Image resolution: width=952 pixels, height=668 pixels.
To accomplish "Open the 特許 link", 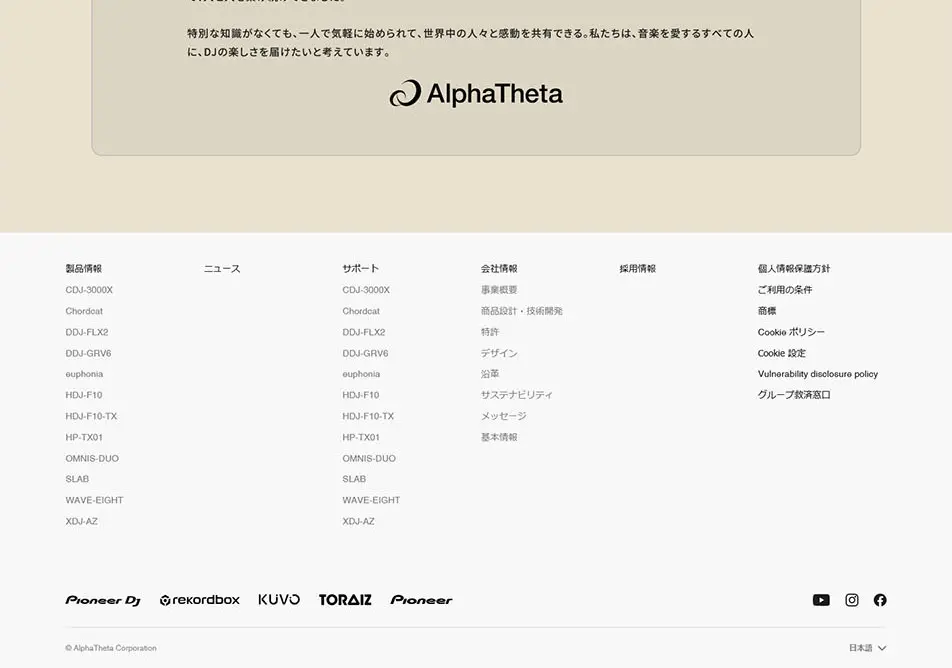I will coord(490,332).
